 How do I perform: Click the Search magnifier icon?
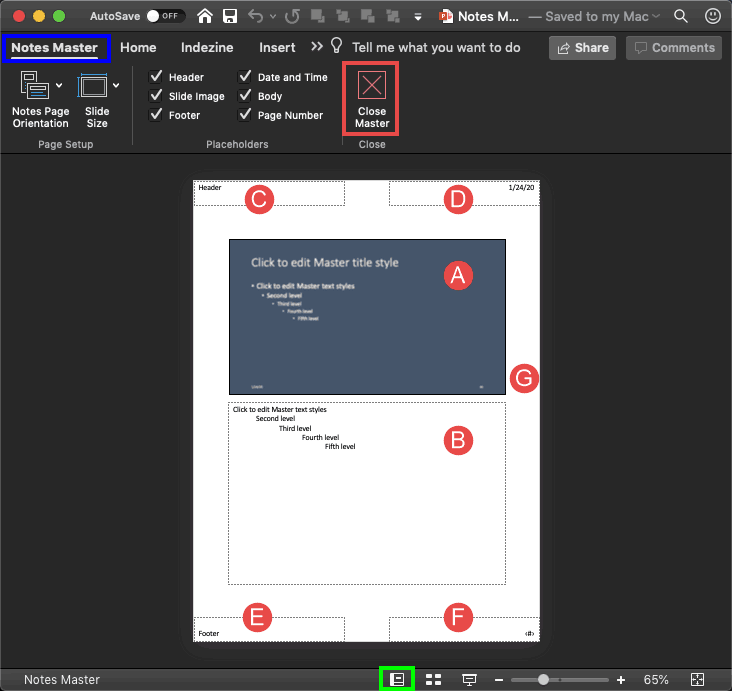click(x=681, y=16)
